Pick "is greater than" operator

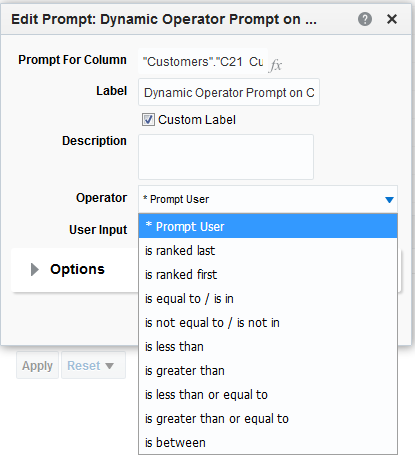click(268, 370)
